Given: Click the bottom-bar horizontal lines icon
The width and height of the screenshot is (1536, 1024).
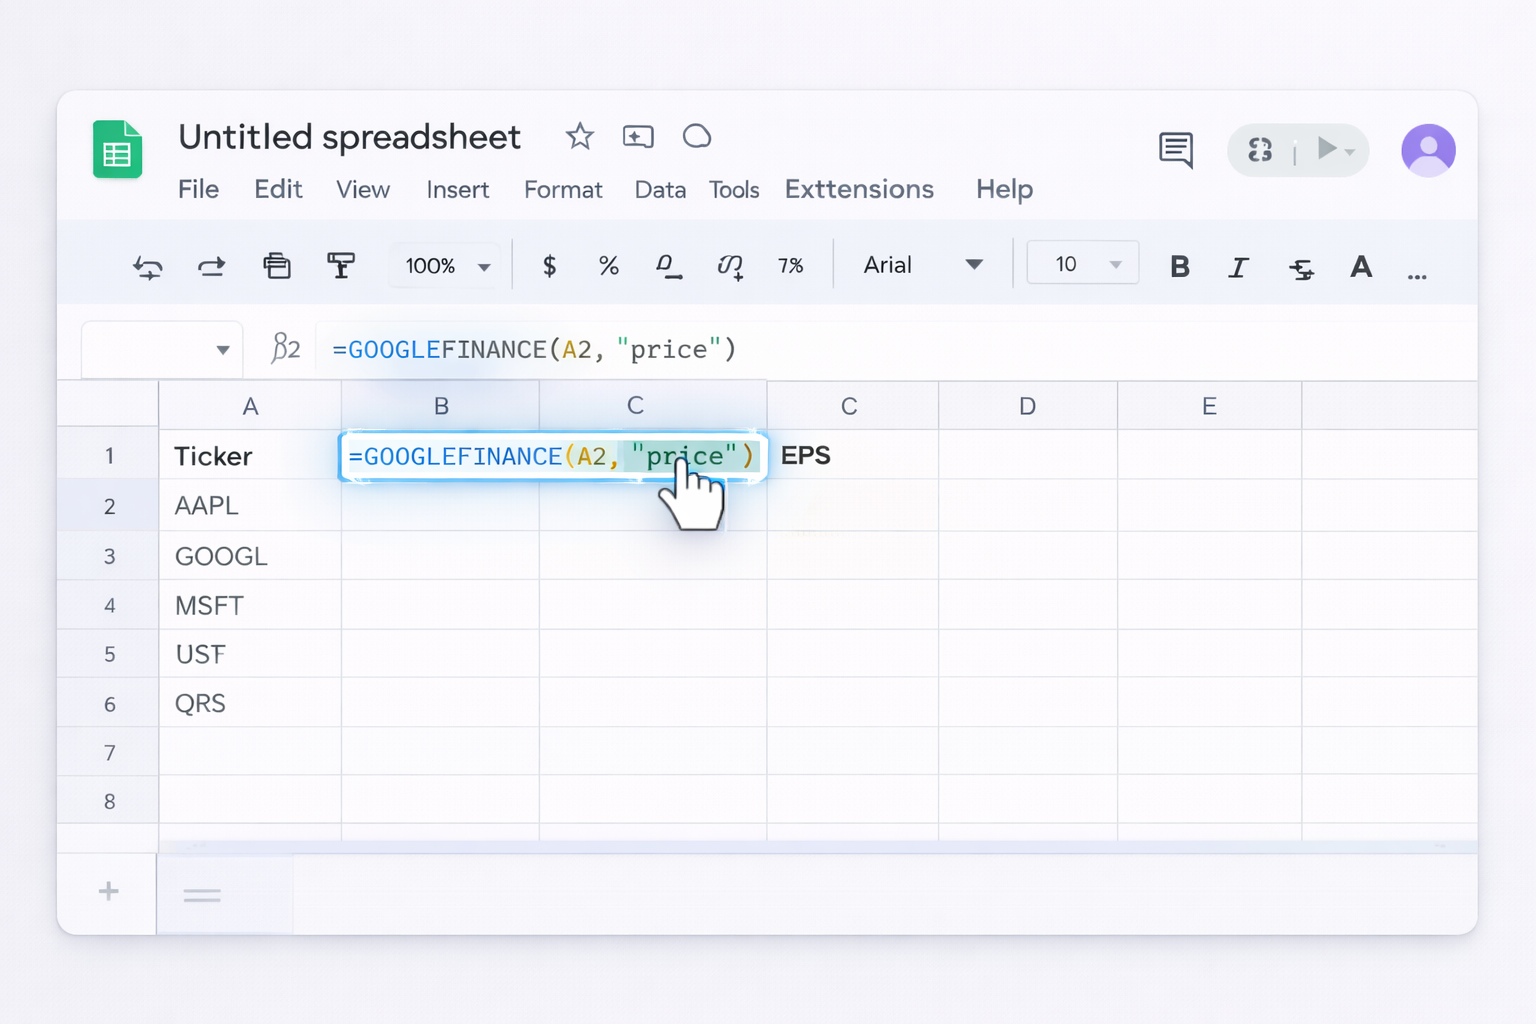Looking at the screenshot, I should coord(202,896).
